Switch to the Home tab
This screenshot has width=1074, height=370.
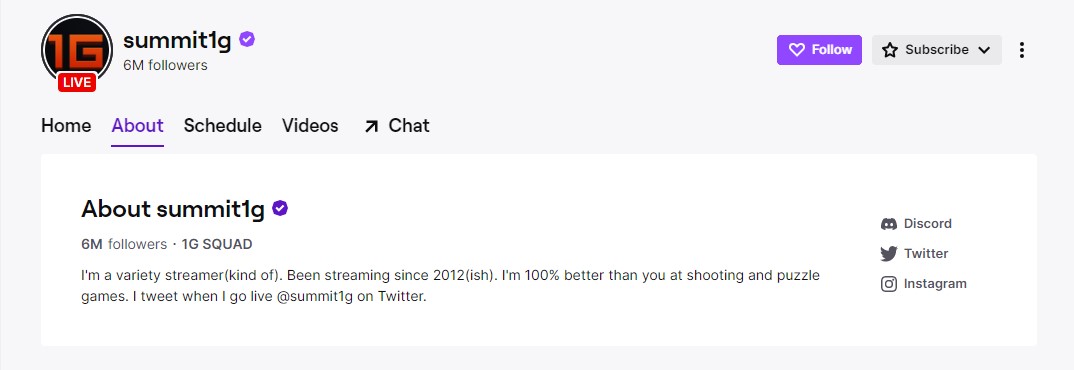coord(66,126)
